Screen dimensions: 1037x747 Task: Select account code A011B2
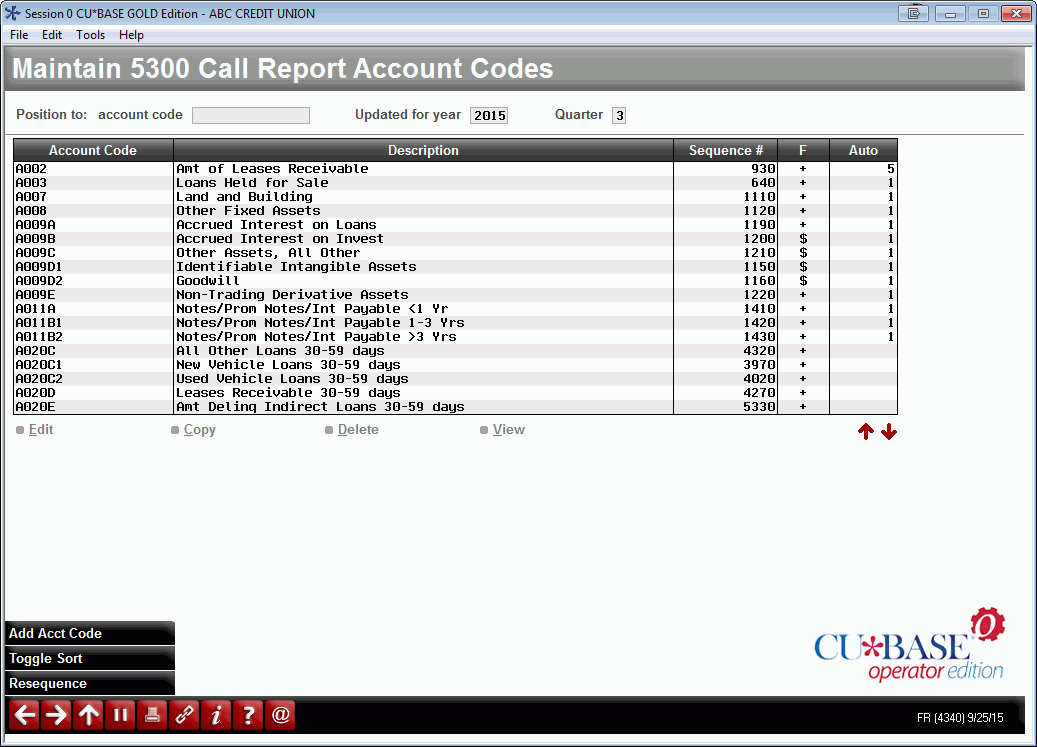(x=39, y=336)
